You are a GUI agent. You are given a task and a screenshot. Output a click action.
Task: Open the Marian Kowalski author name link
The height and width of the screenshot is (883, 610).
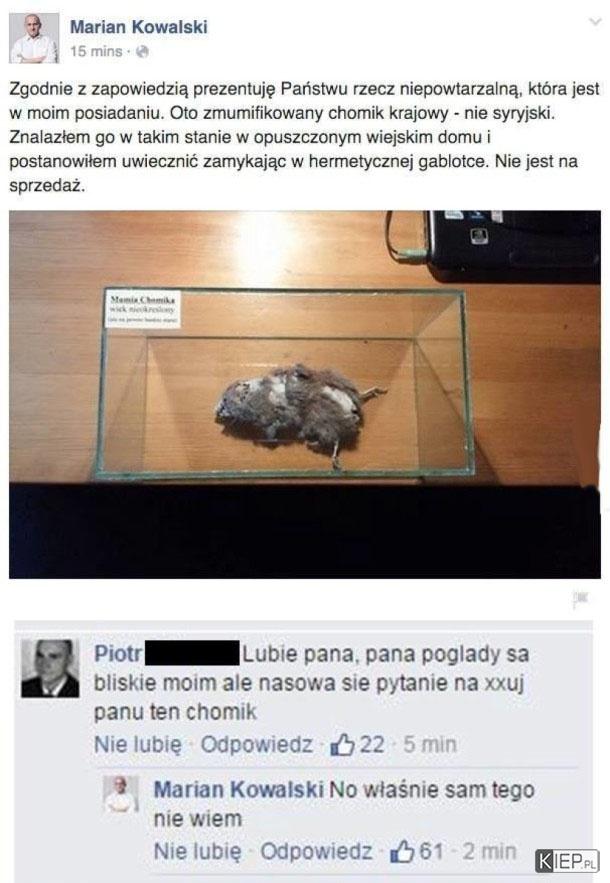pos(139,26)
